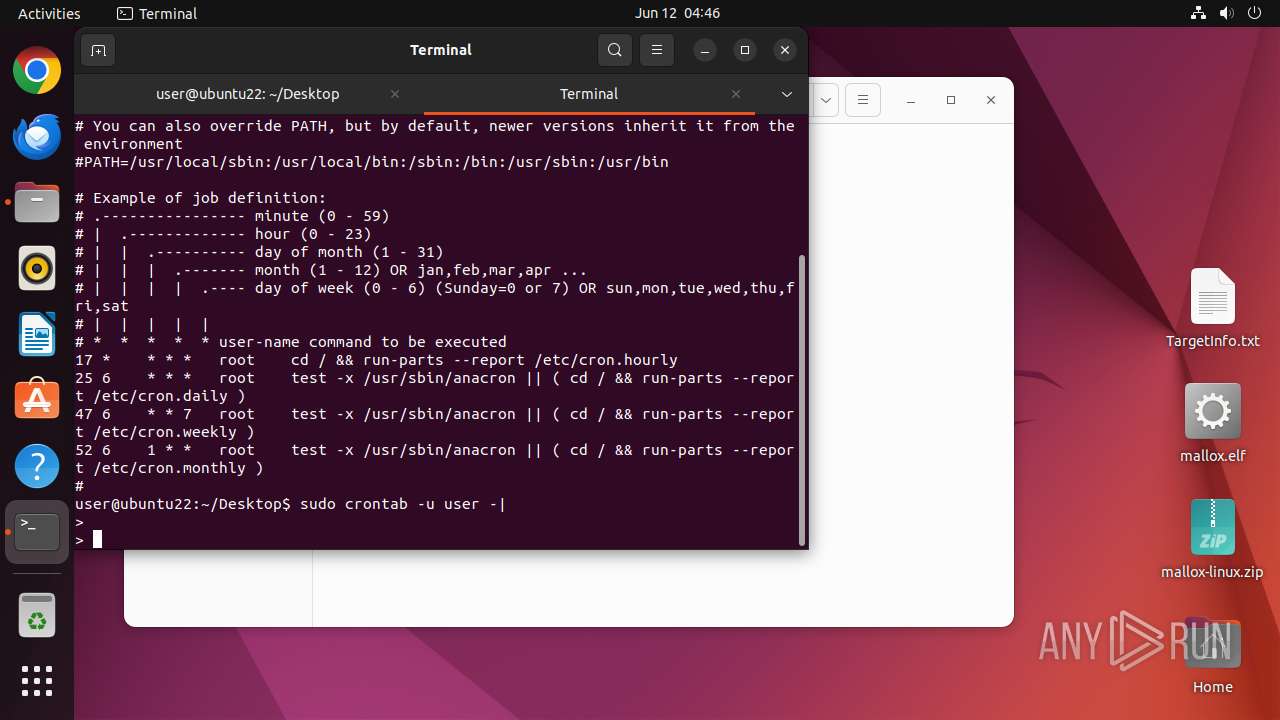Open the Files manager in dock
The height and width of the screenshot is (720, 1280).
point(37,203)
